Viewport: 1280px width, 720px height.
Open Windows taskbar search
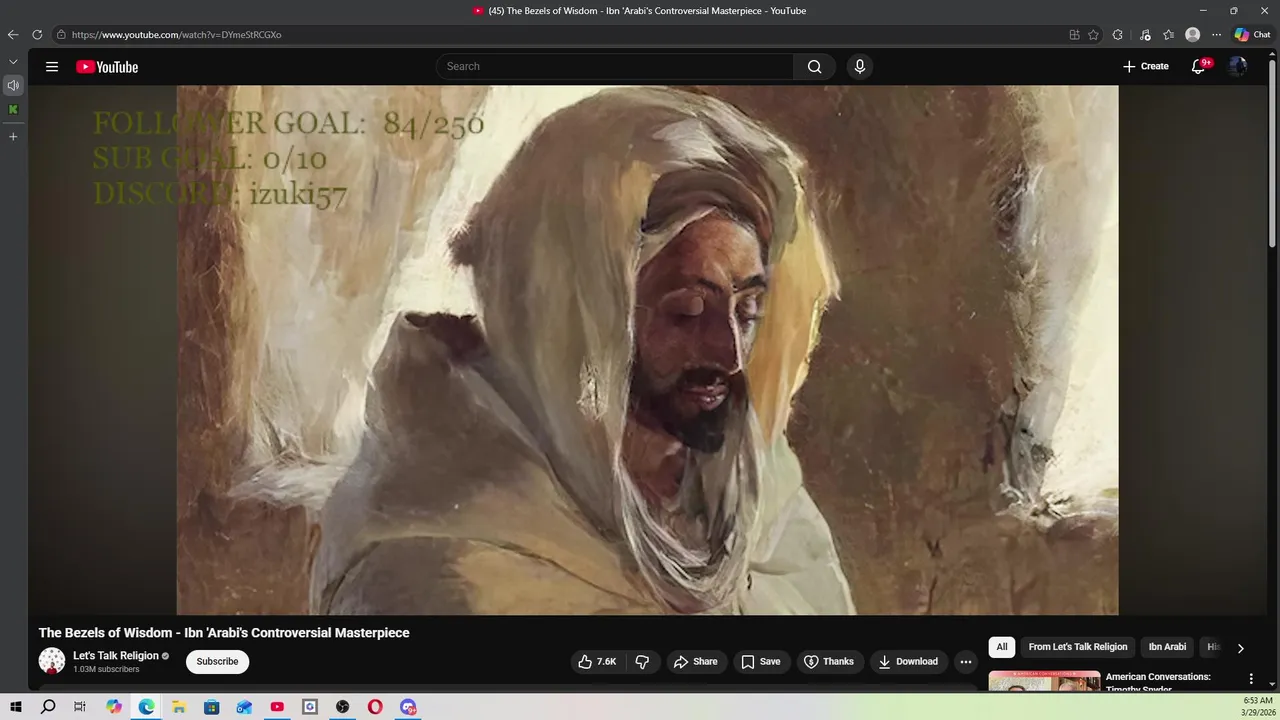tap(48, 707)
